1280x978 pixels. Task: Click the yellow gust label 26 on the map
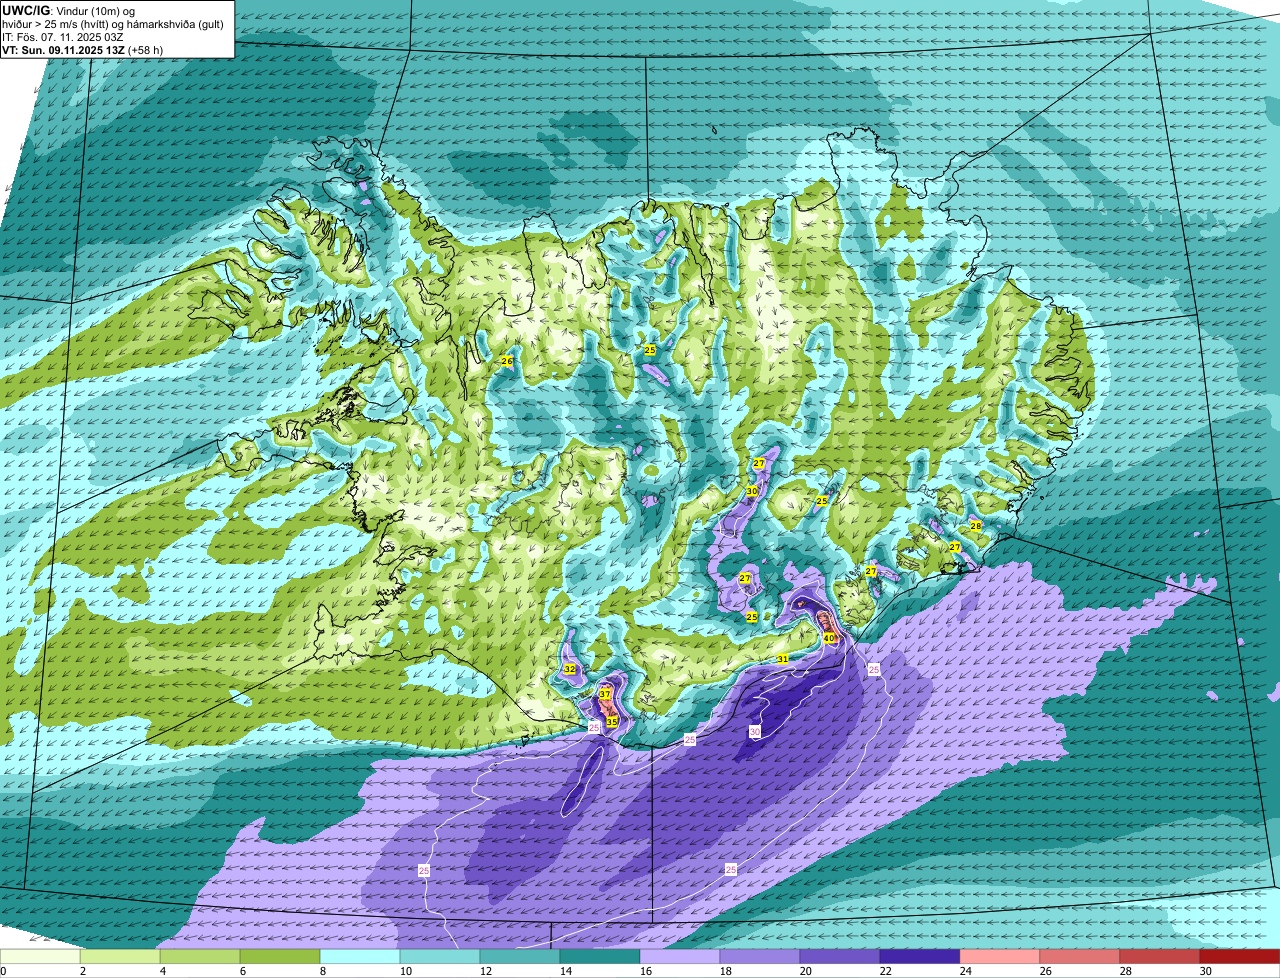[507, 361]
